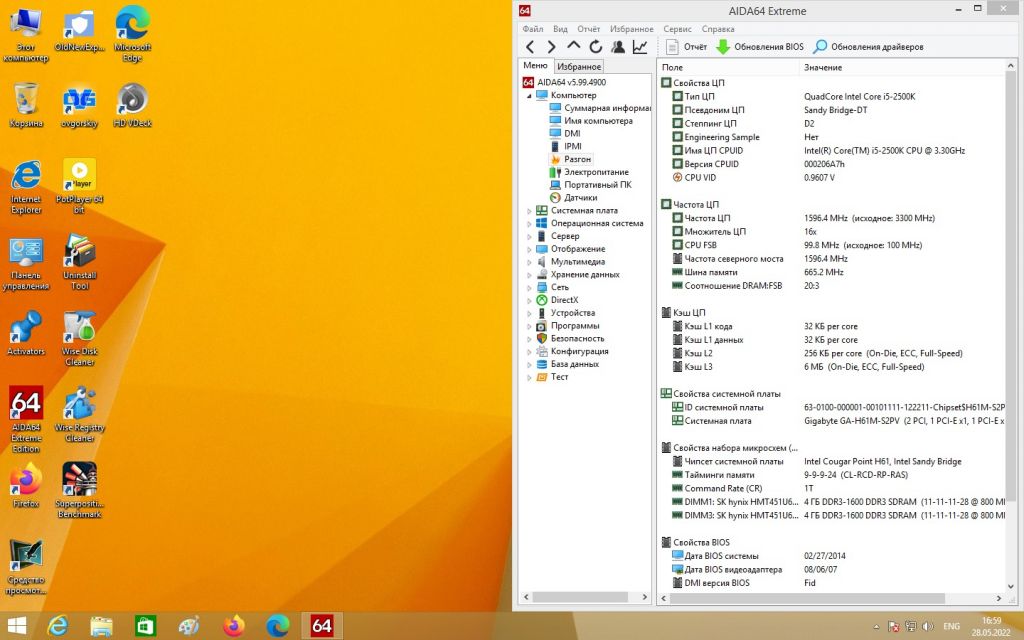Screen dimensions: 1024x640
Task: Click the Отчёт report toolbar button
Action: click(x=686, y=47)
